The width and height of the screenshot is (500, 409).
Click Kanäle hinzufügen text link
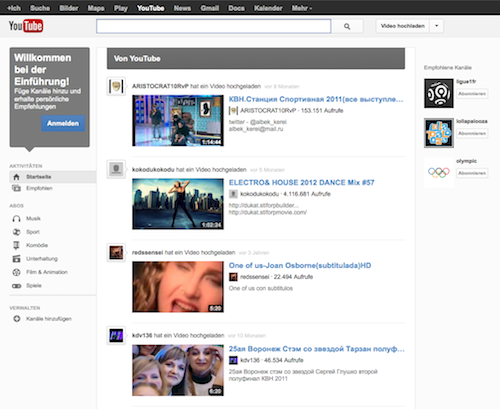(x=49, y=319)
